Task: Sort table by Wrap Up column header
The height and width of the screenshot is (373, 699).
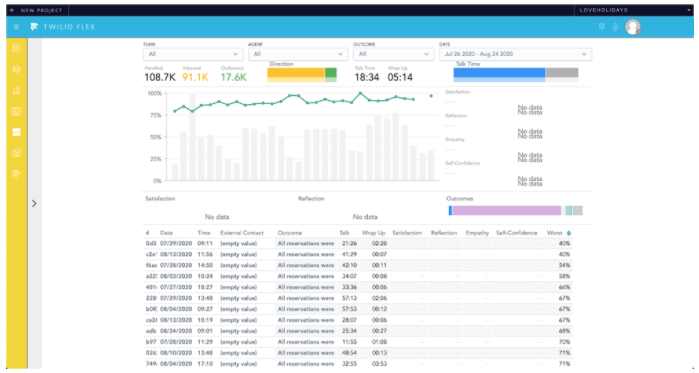Action: click(374, 233)
